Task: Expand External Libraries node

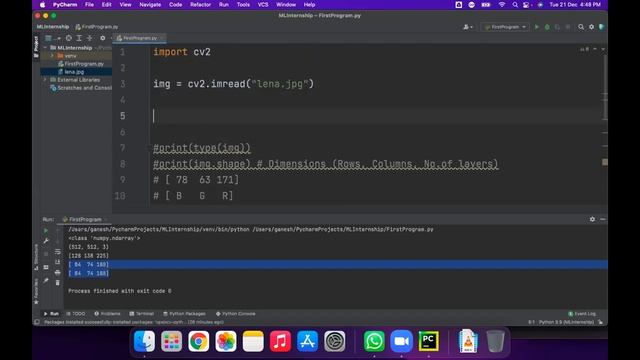Action: click(45, 80)
